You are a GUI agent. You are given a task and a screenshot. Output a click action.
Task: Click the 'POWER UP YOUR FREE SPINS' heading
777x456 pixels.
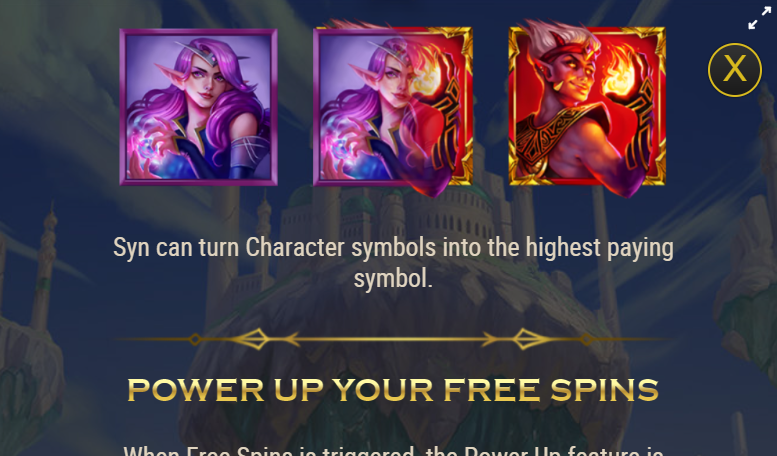tap(392, 390)
